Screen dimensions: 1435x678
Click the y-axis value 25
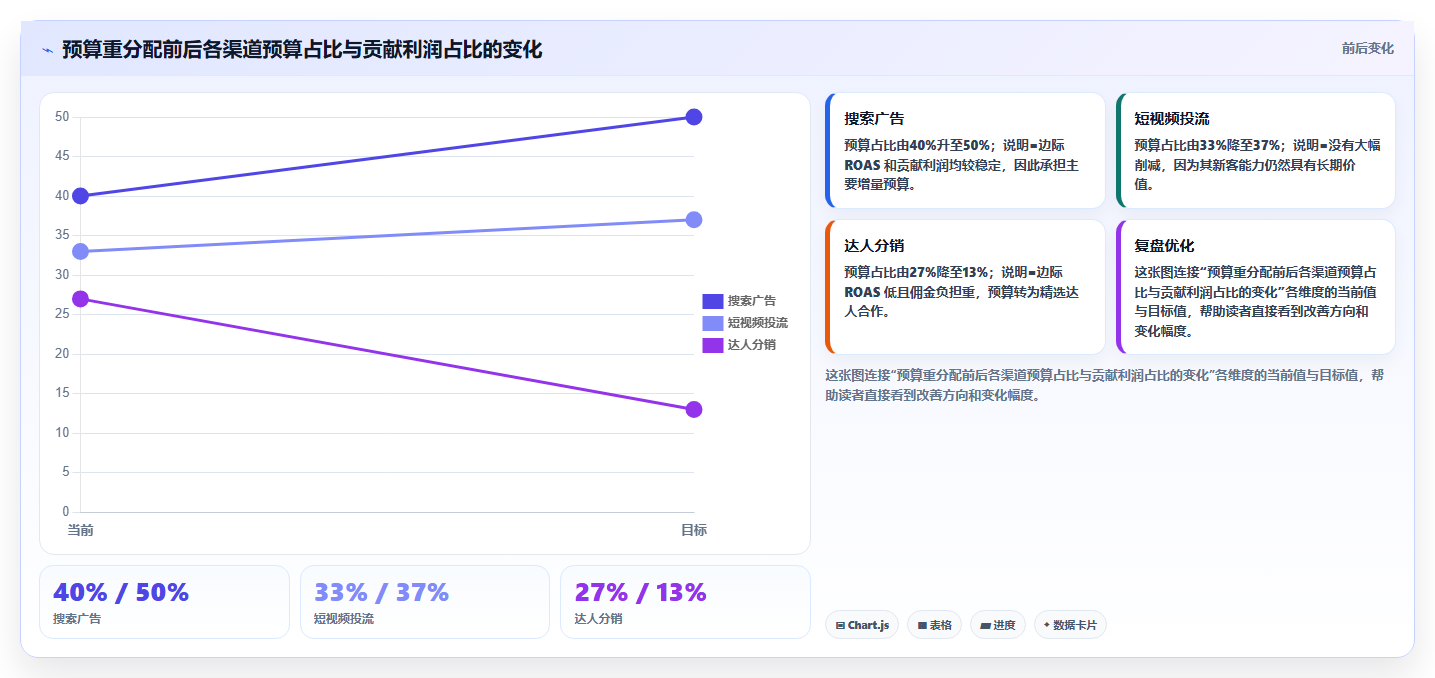(62, 314)
